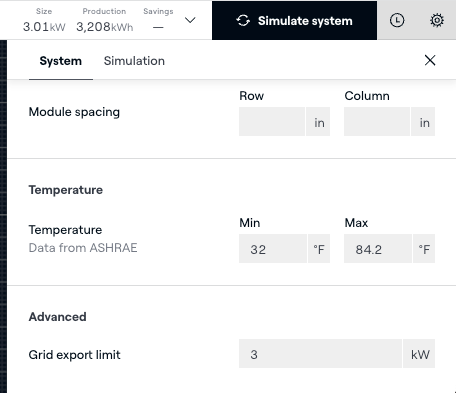Focus the Column module spacing field
The image size is (456, 393).
[x=377, y=122]
